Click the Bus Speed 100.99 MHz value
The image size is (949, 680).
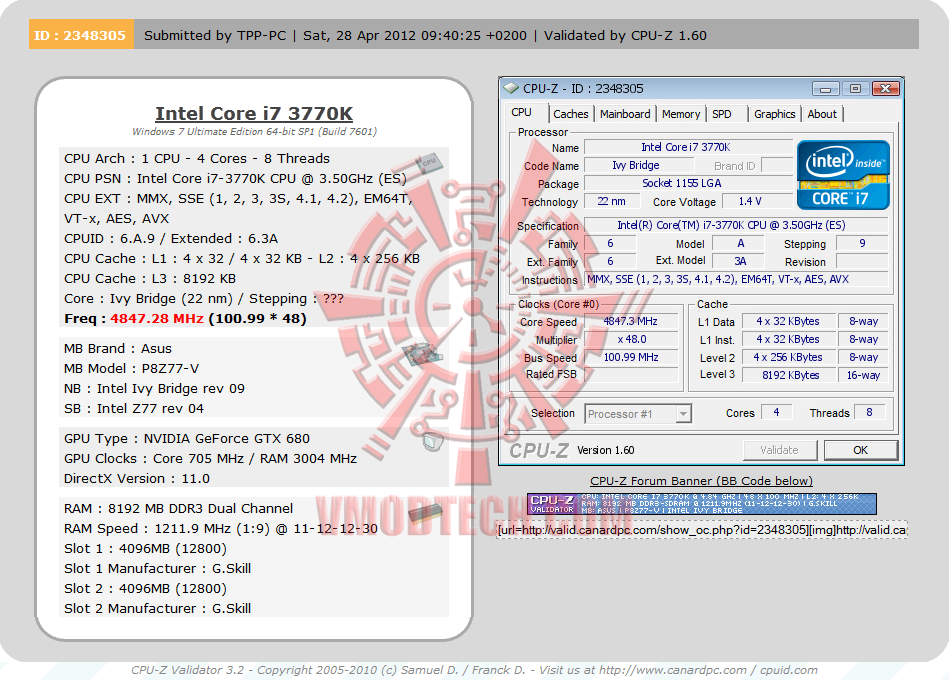pos(630,357)
